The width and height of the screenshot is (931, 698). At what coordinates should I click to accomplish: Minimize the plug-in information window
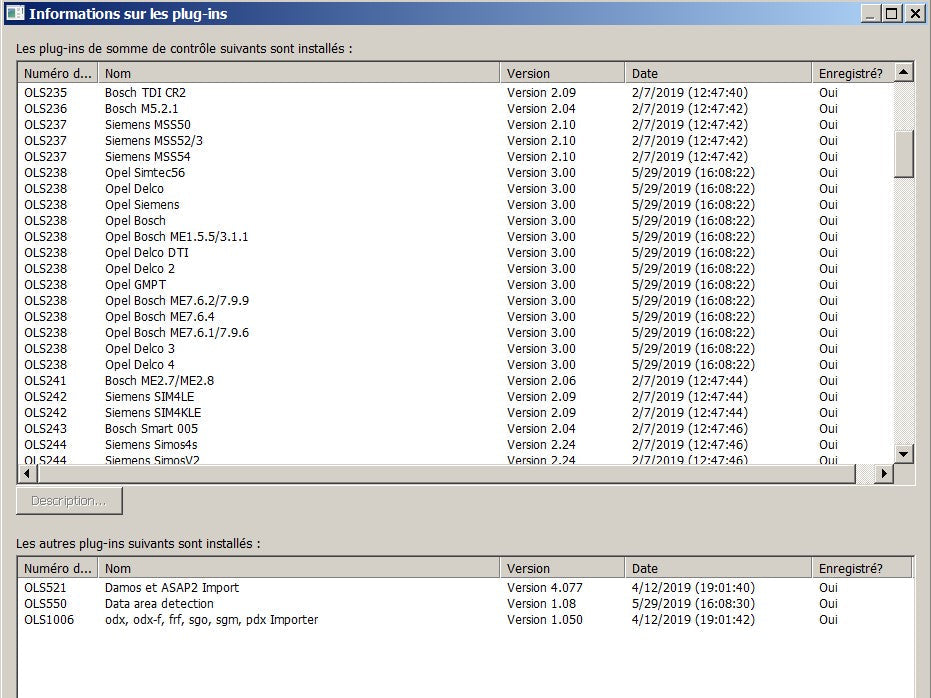pos(870,13)
